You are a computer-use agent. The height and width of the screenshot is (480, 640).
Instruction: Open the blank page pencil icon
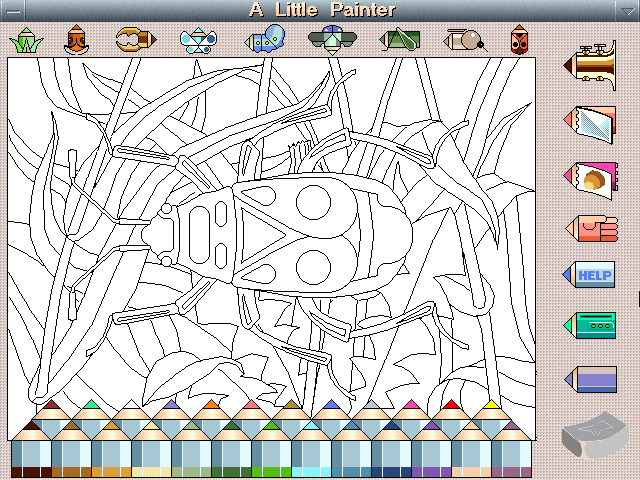[590, 124]
